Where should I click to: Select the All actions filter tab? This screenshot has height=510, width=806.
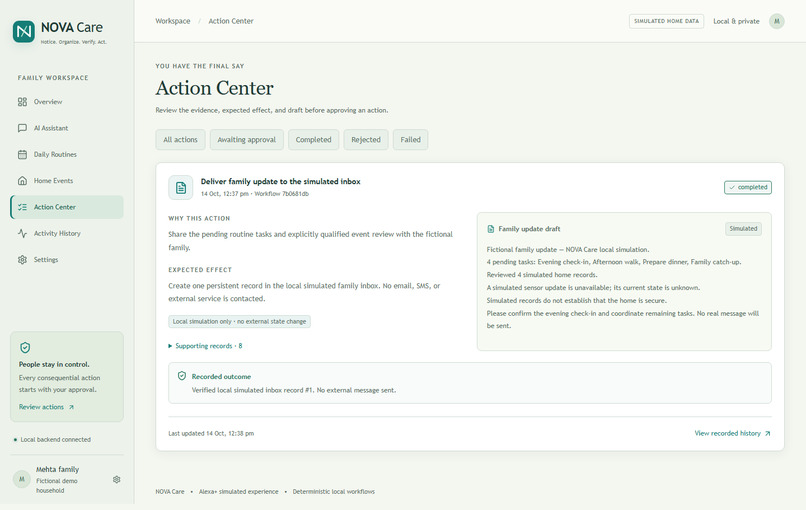point(180,140)
